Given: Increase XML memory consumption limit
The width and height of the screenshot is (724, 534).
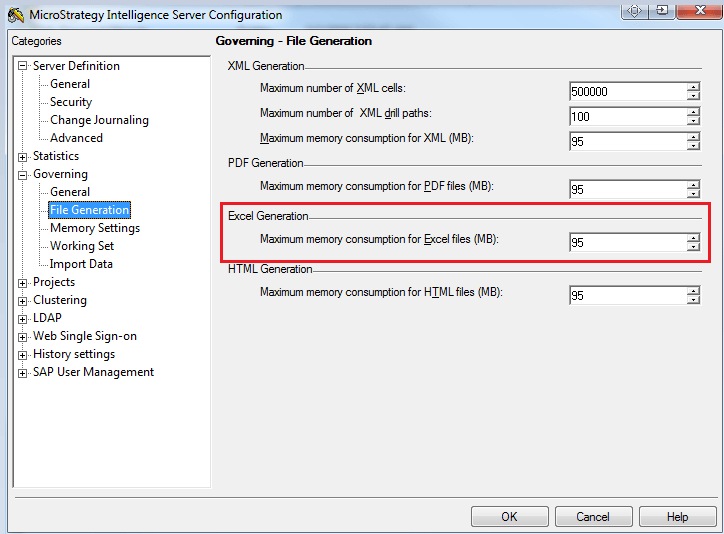Looking at the screenshot, I should click(x=694, y=137).
